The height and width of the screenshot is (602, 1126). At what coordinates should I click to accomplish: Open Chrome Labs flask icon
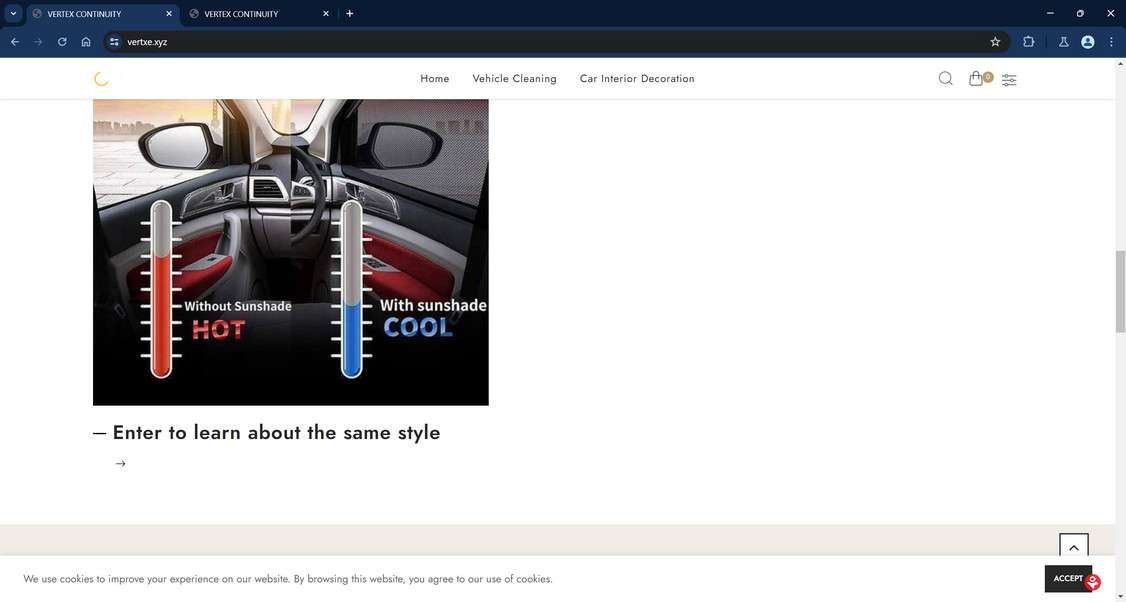1064,42
